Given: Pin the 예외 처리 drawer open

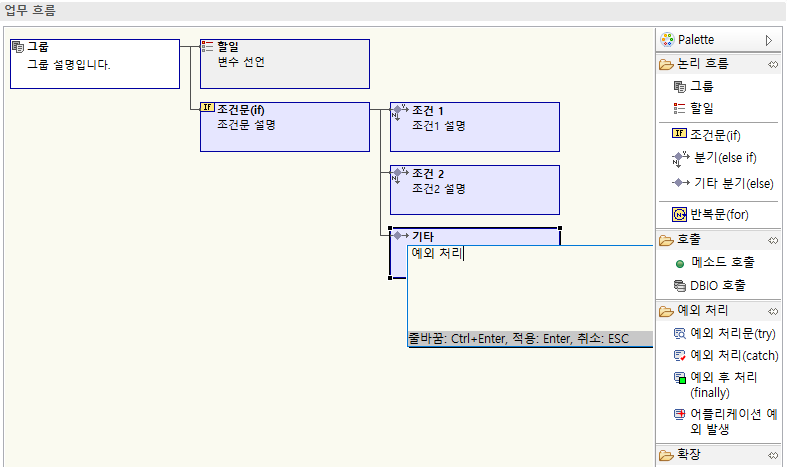Looking at the screenshot, I should (x=772, y=310).
